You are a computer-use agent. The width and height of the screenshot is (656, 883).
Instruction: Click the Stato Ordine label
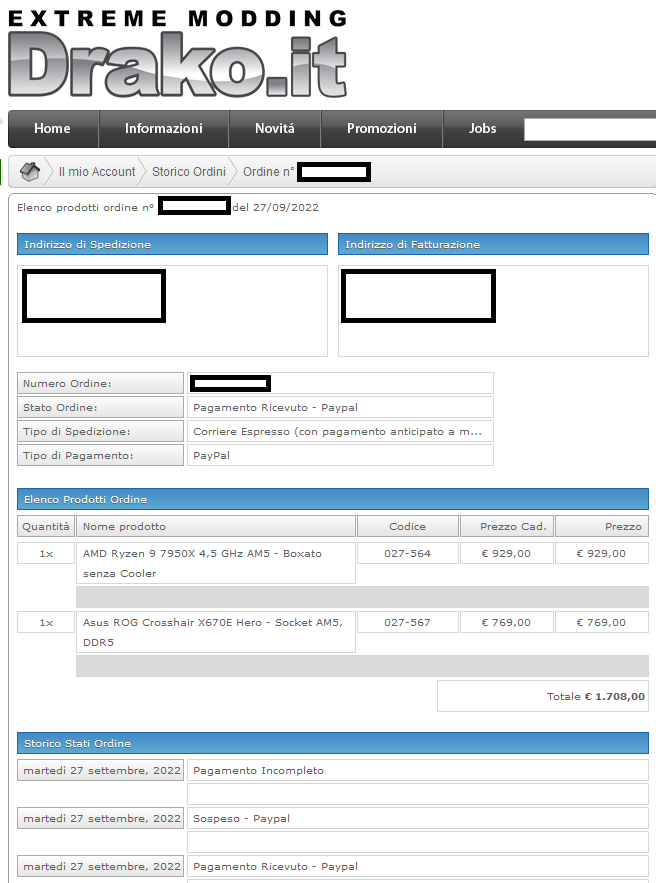[100, 407]
